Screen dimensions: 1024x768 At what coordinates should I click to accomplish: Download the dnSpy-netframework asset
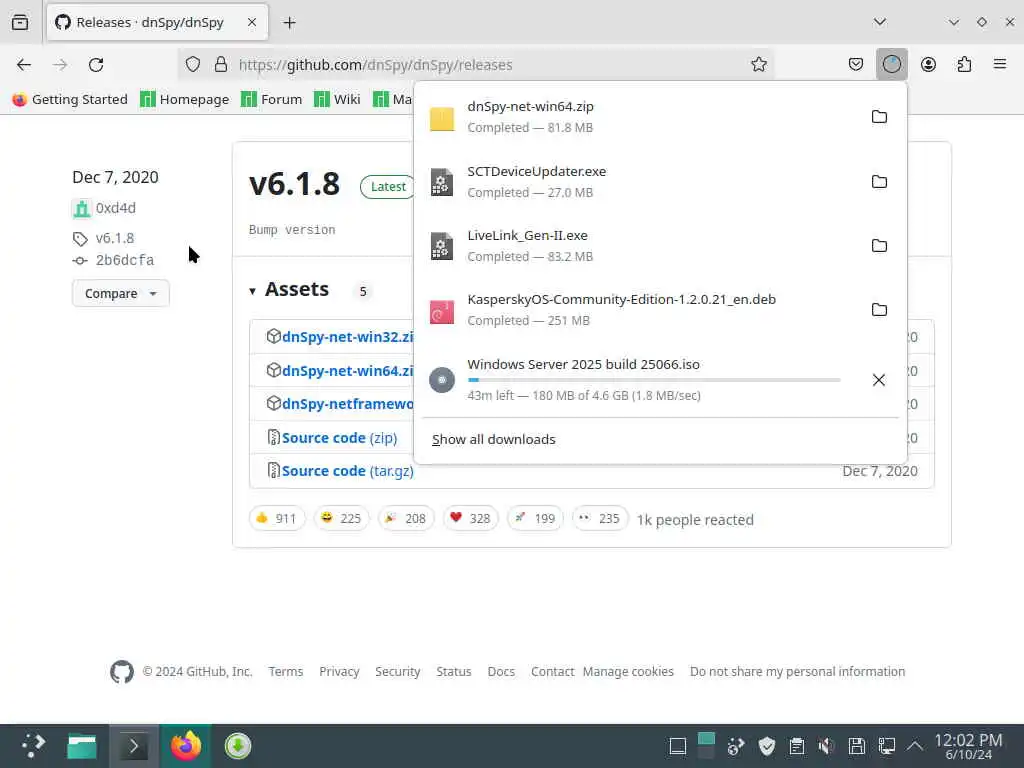pos(347,404)
